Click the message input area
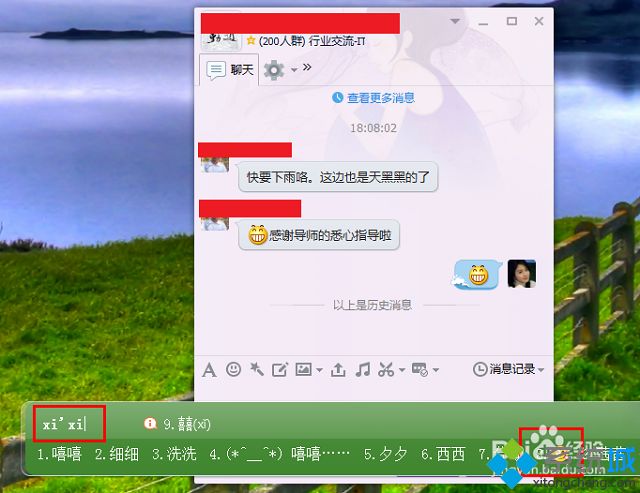Image resolution: width=640 pixels, height=493 pixels. coord(373,391)
